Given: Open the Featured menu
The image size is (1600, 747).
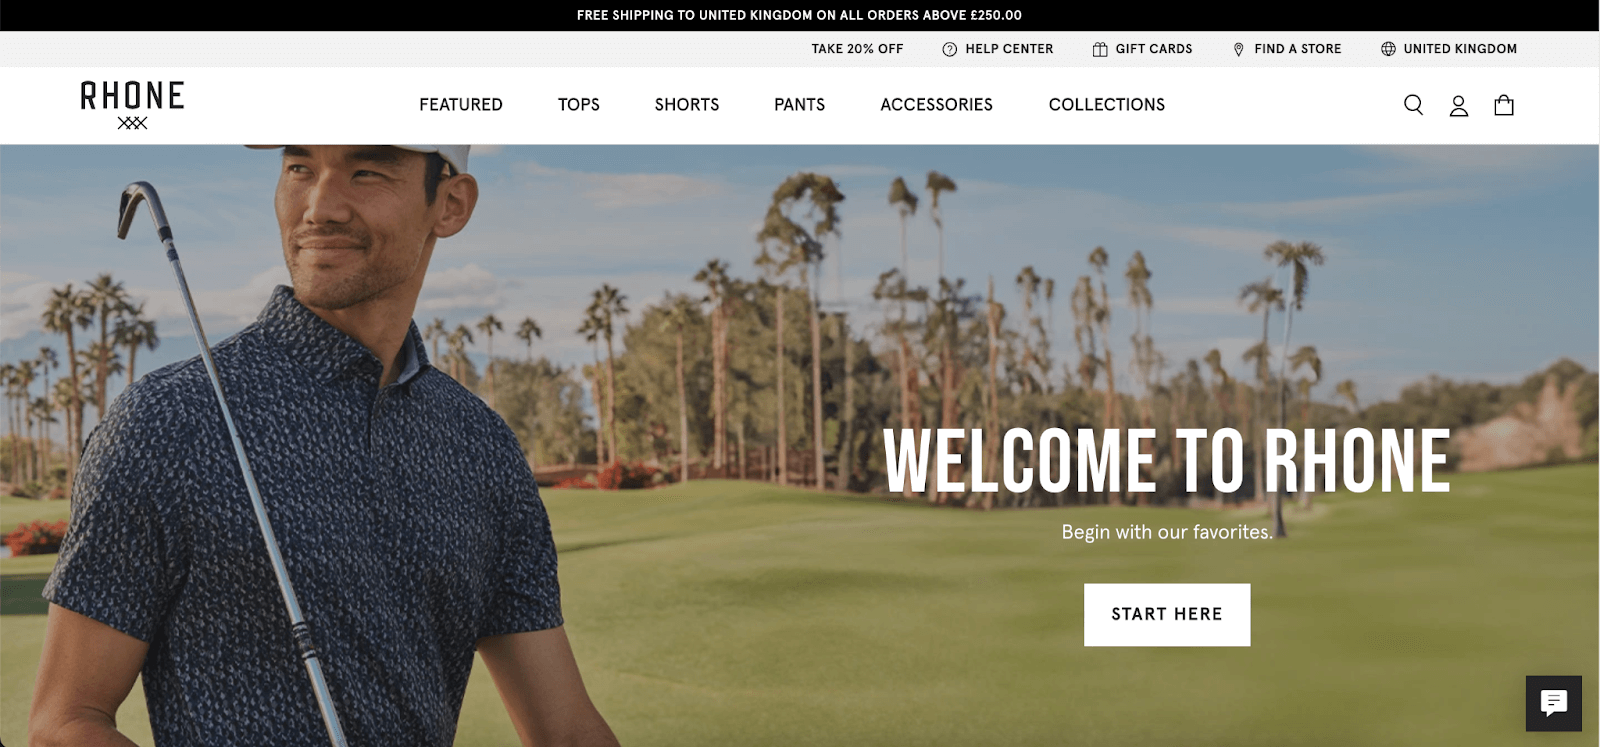Looking at the screenshot, I should point(461,105).
